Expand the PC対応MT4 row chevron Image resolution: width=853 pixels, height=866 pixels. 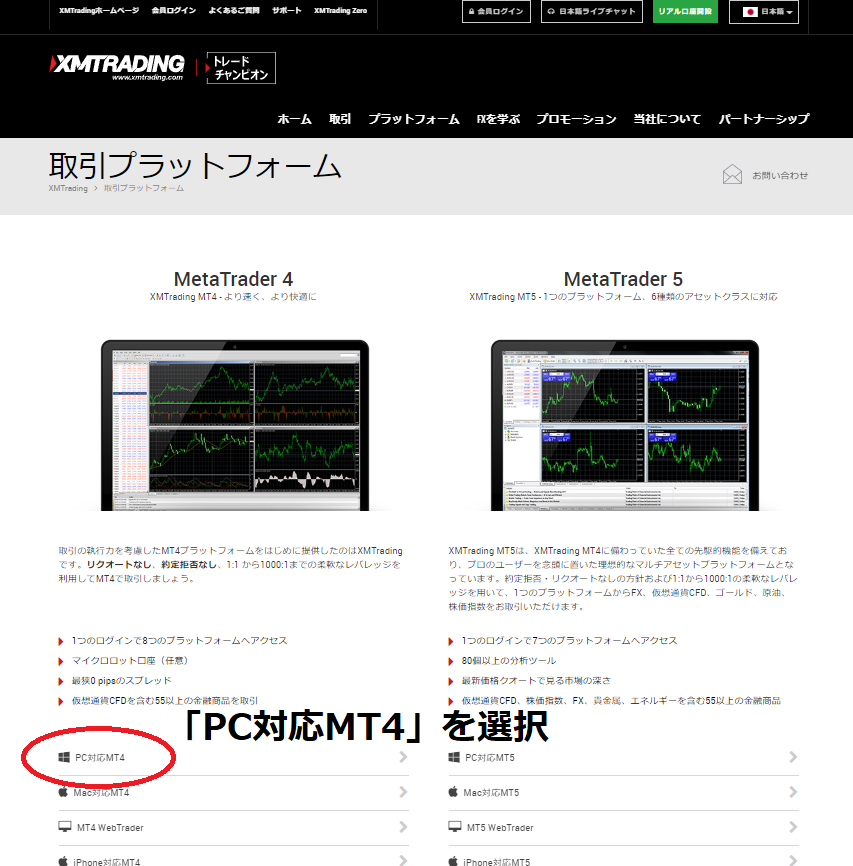(x=403, y=757)
